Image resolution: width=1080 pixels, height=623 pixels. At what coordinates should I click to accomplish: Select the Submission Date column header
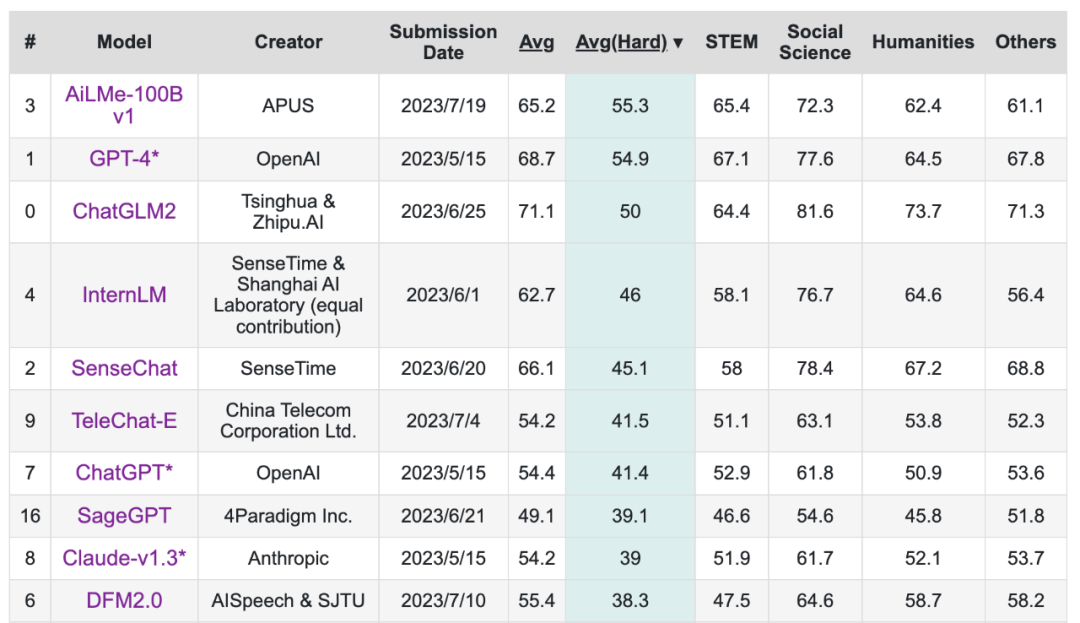click(x=444, y=42)
